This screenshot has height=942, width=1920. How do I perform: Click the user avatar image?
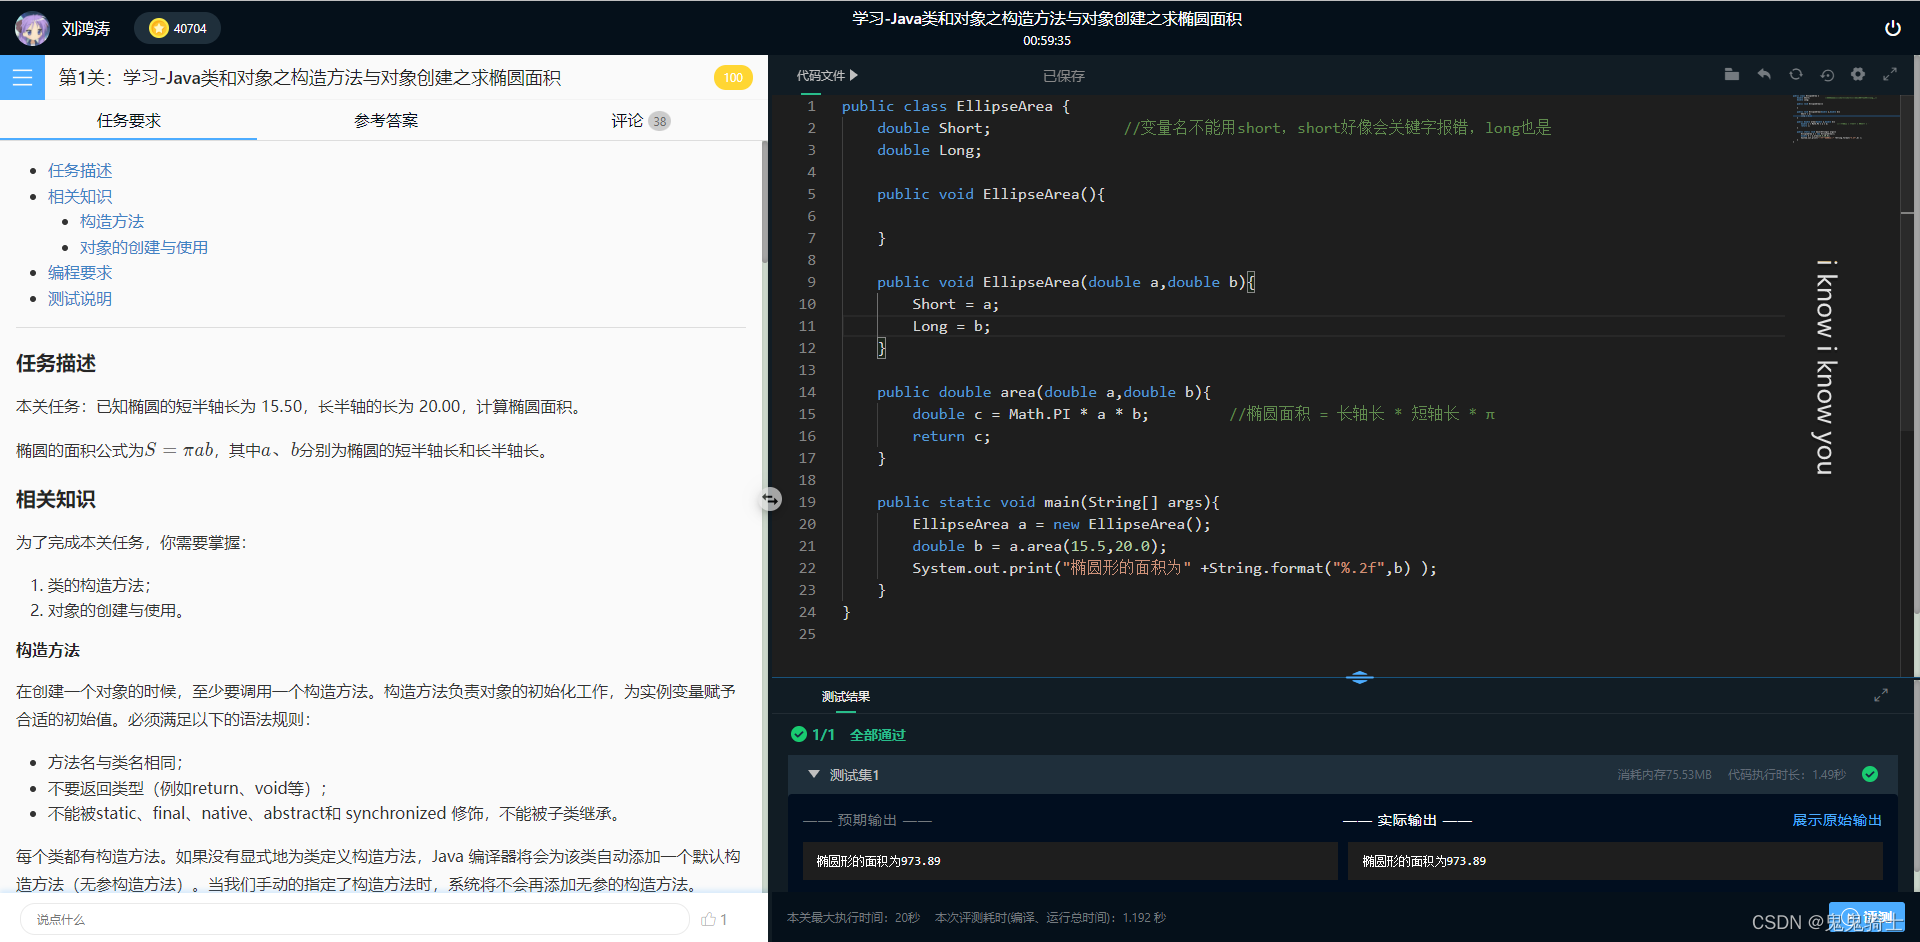(32, 28)
